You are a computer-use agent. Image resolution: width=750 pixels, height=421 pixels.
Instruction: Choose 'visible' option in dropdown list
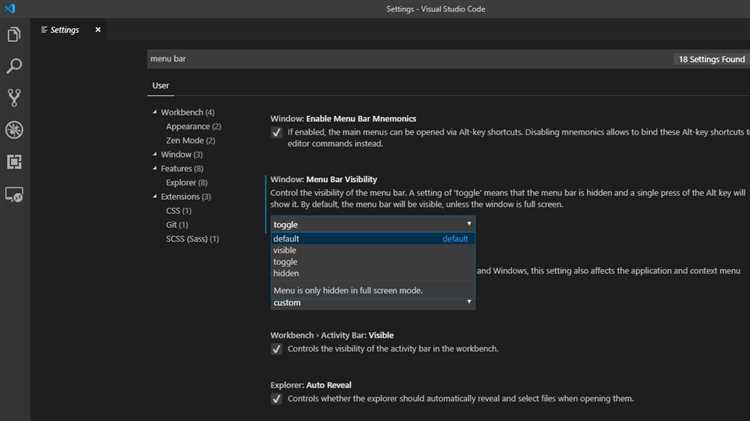click(373, 250)
